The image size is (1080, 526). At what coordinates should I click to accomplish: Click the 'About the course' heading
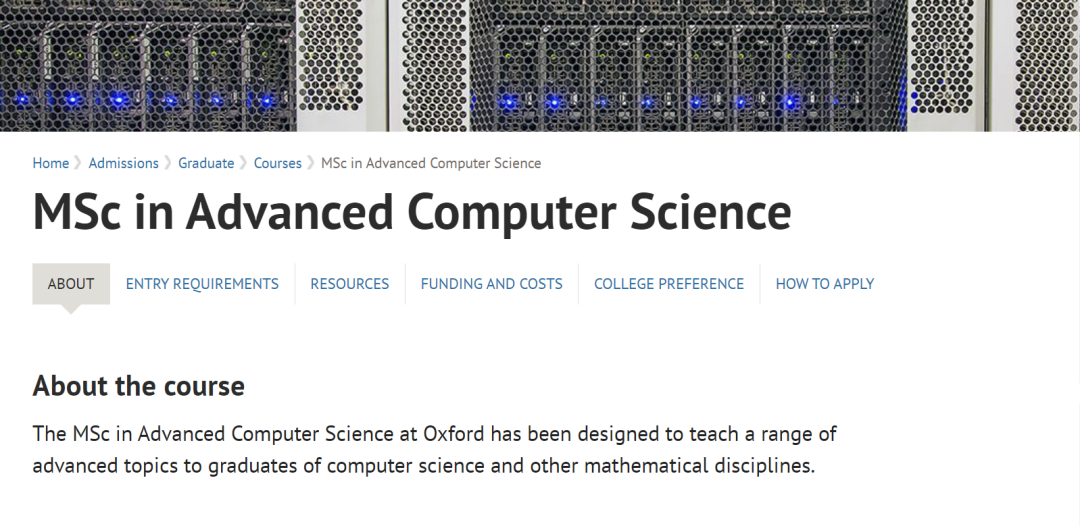tap(138, 386)
